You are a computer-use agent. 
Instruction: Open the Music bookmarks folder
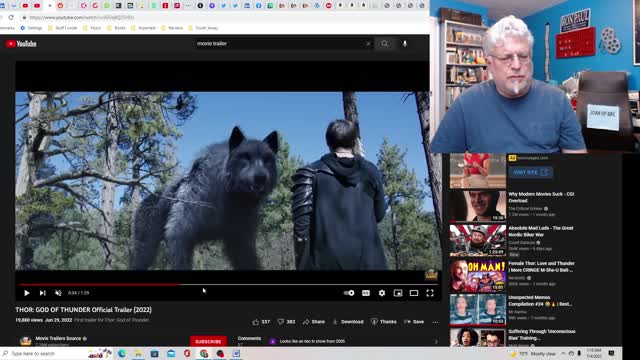[x=92, y=28]
